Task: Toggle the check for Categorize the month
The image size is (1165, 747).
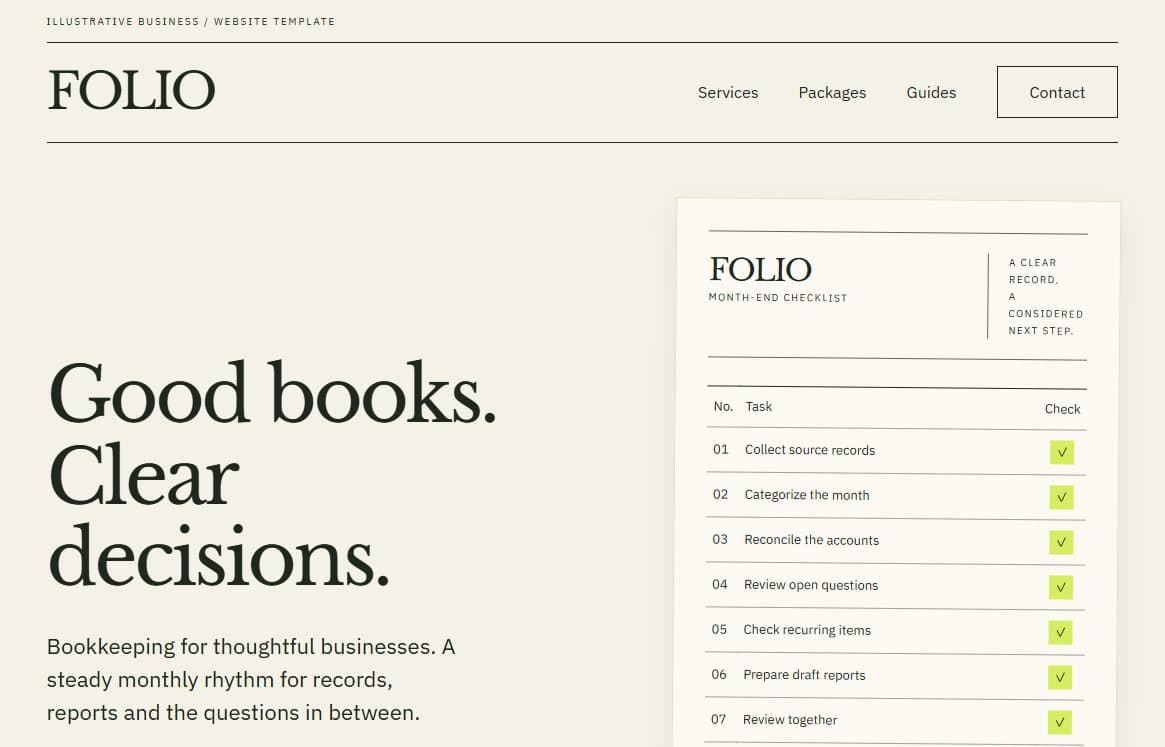Action: [x=1062, y=497]
